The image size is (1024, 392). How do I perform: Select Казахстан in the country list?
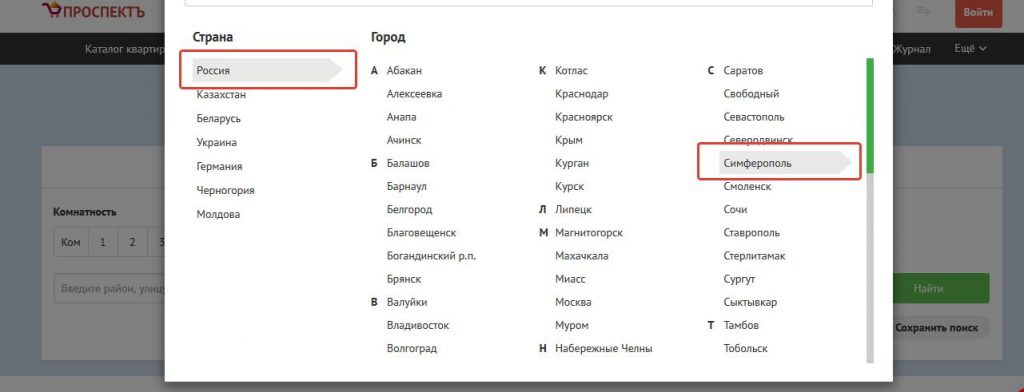(x=221, y=95)
